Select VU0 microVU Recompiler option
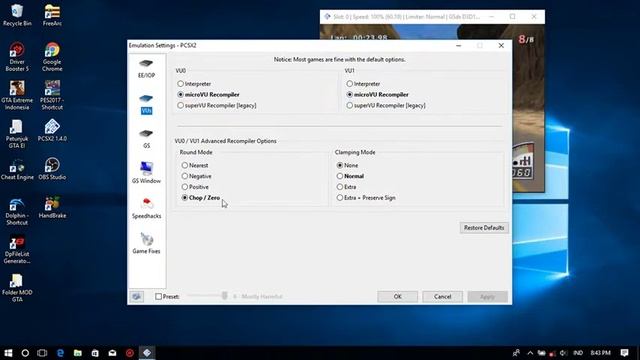Screen dimensions: 640x360 209,94
